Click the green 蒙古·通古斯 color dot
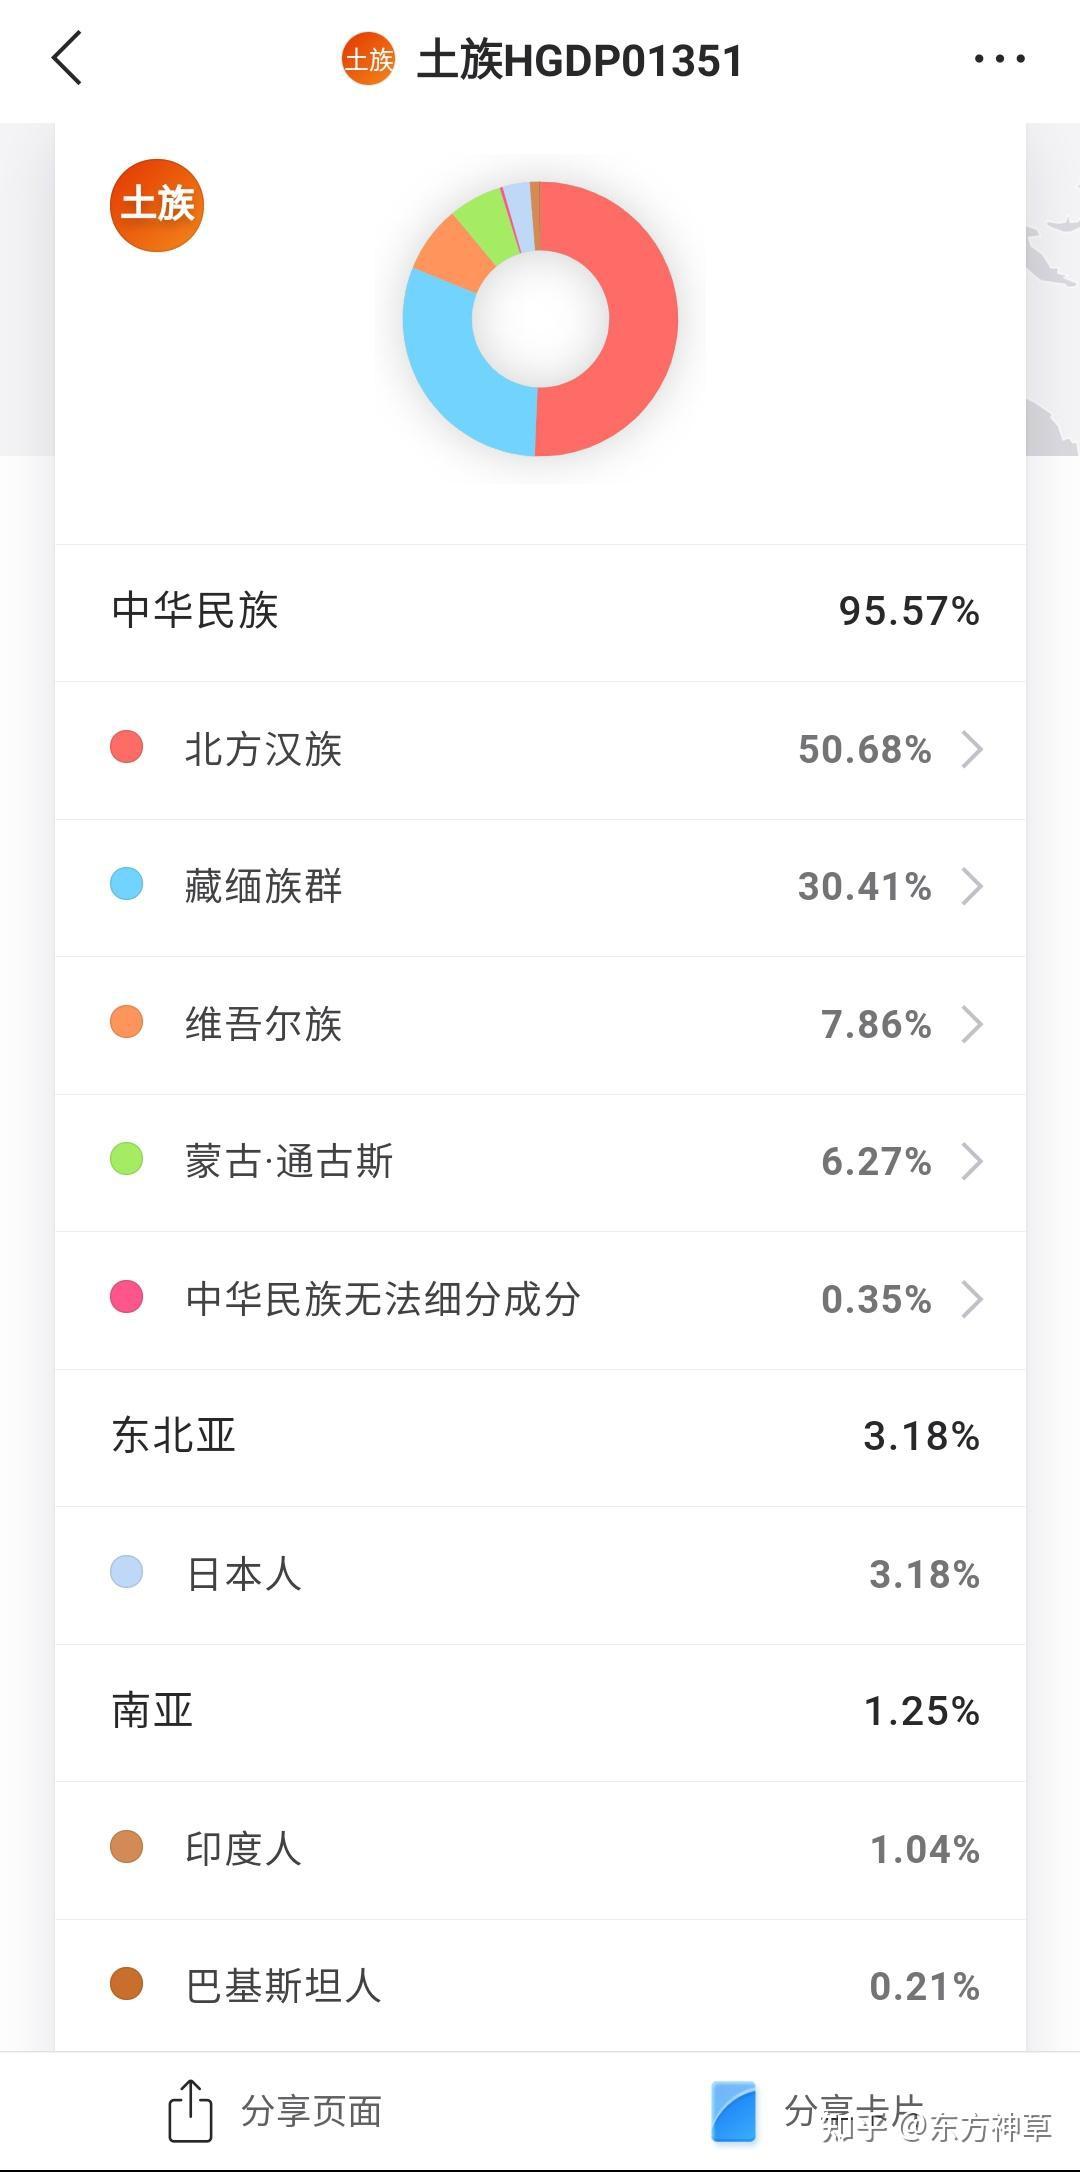This screenshot has height=2172, width=1080. 127,1159
